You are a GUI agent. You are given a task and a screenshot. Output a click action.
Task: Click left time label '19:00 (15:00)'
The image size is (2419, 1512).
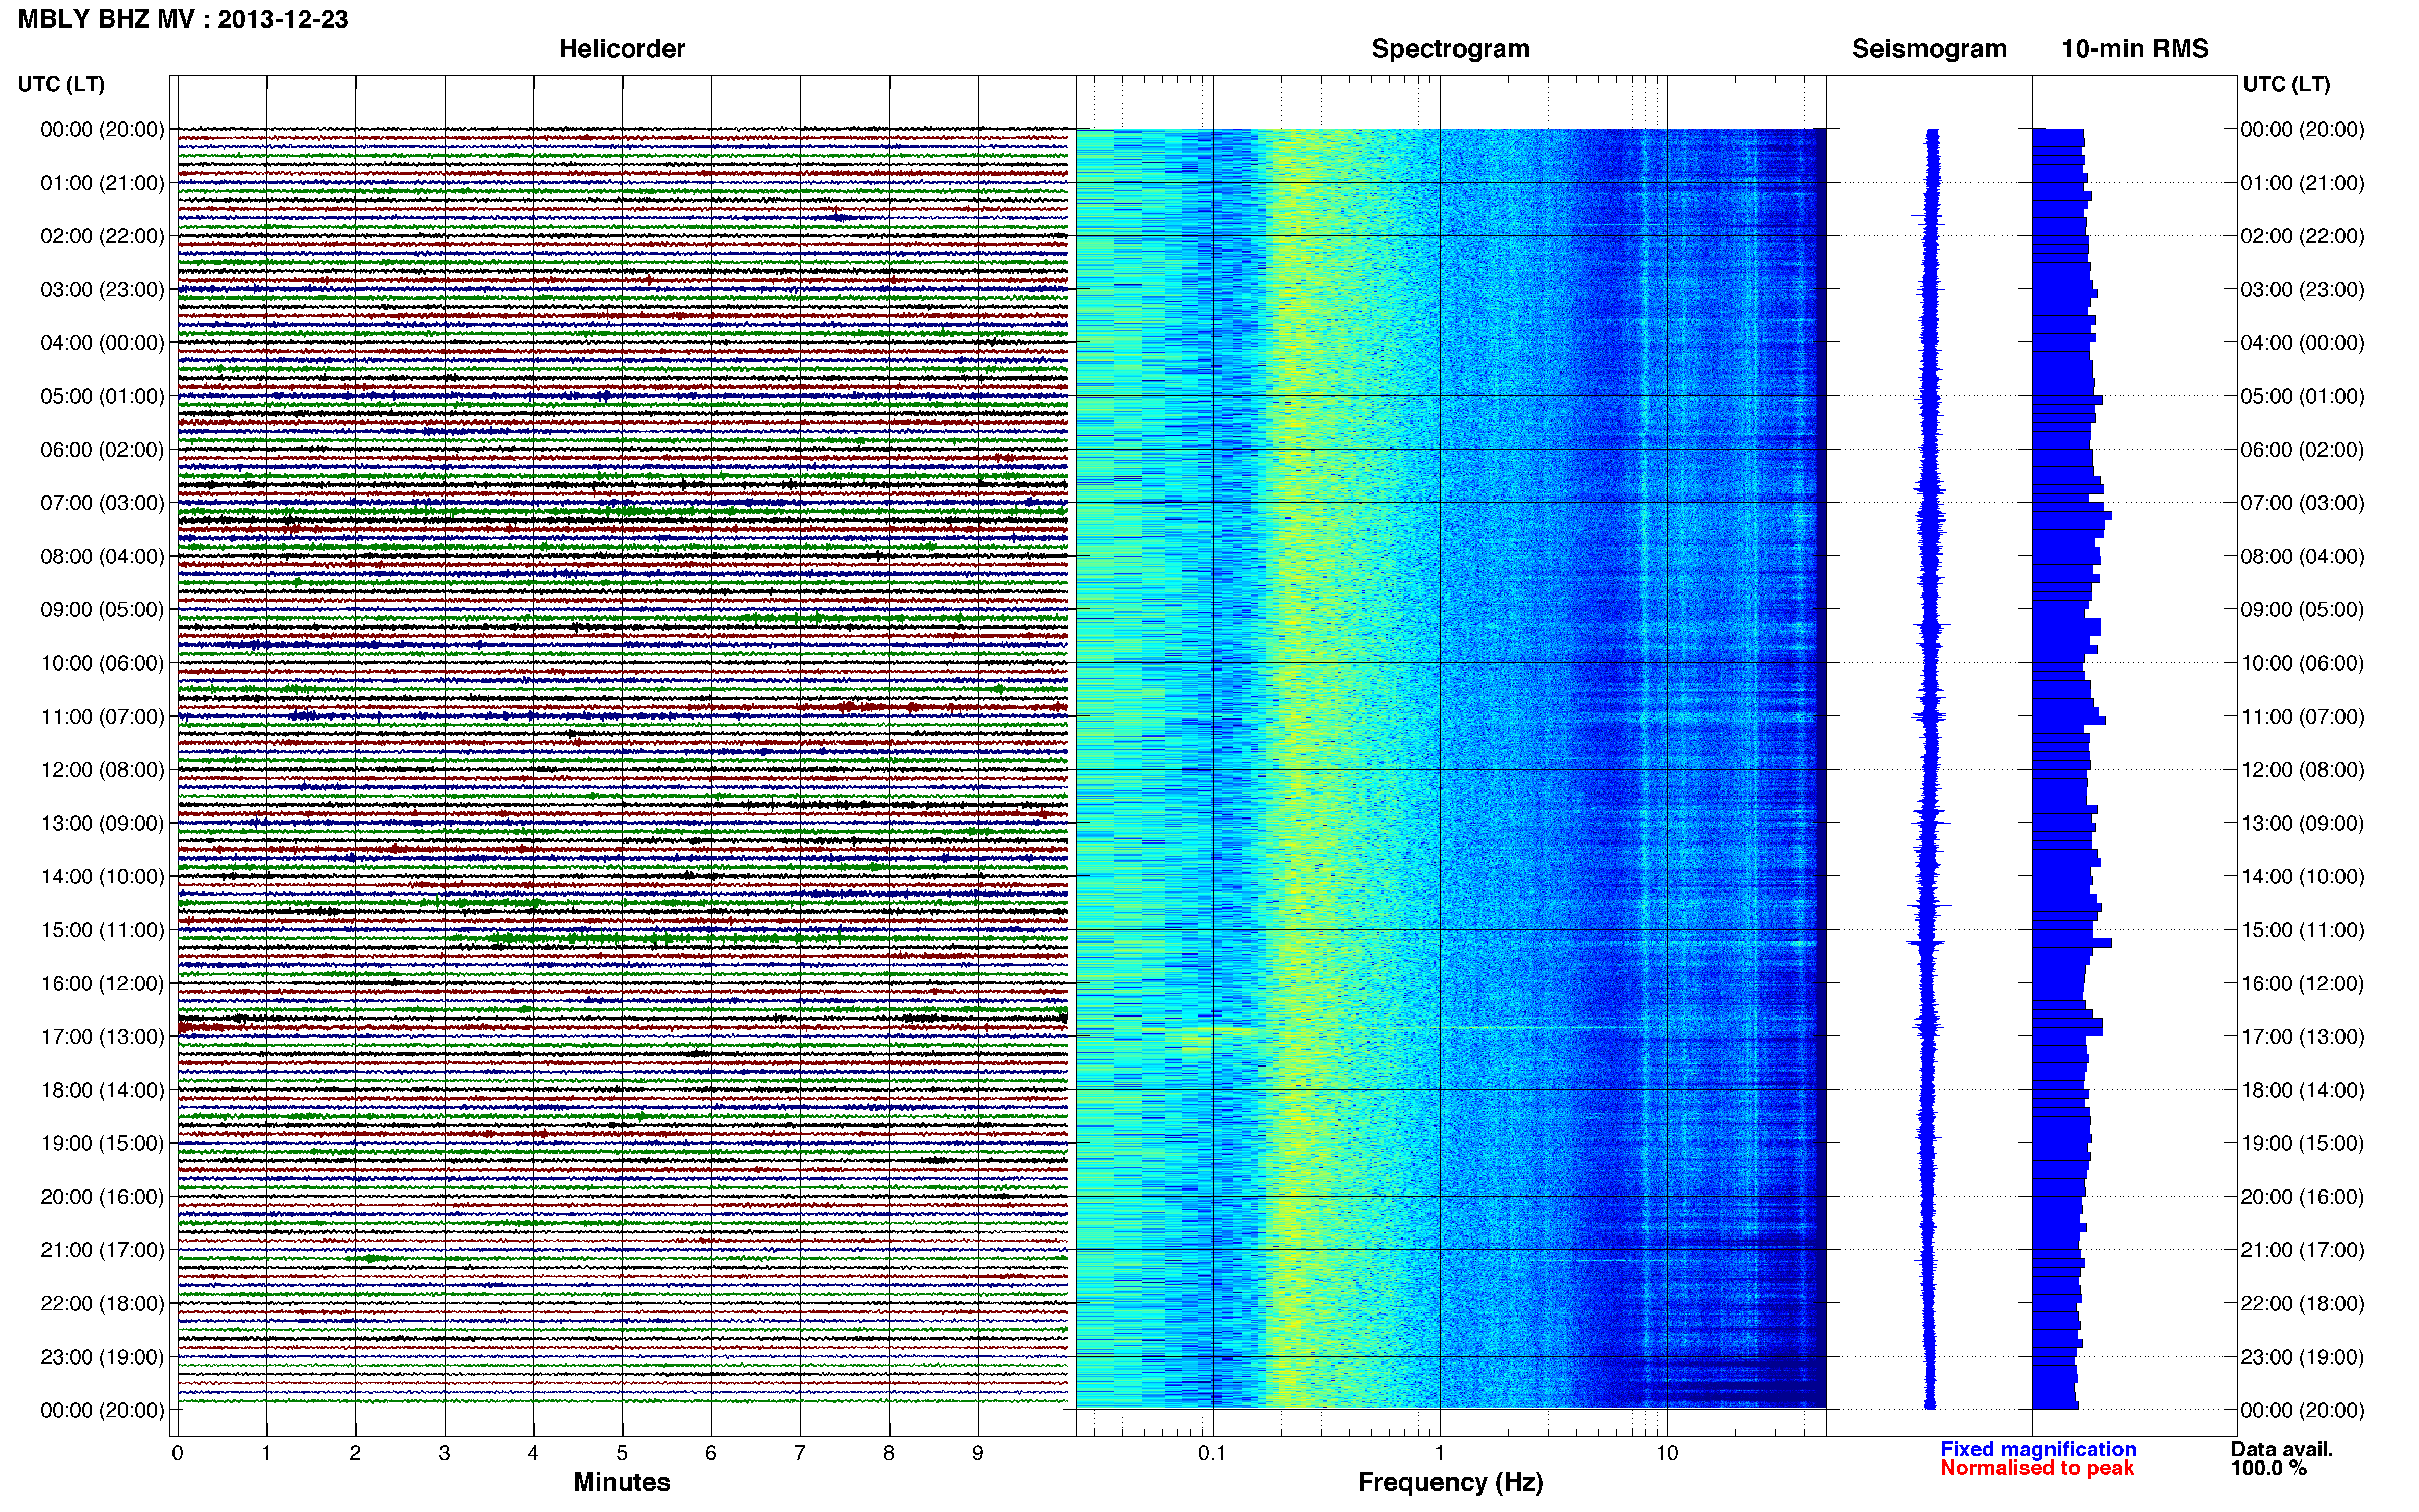coord(102,1143)
